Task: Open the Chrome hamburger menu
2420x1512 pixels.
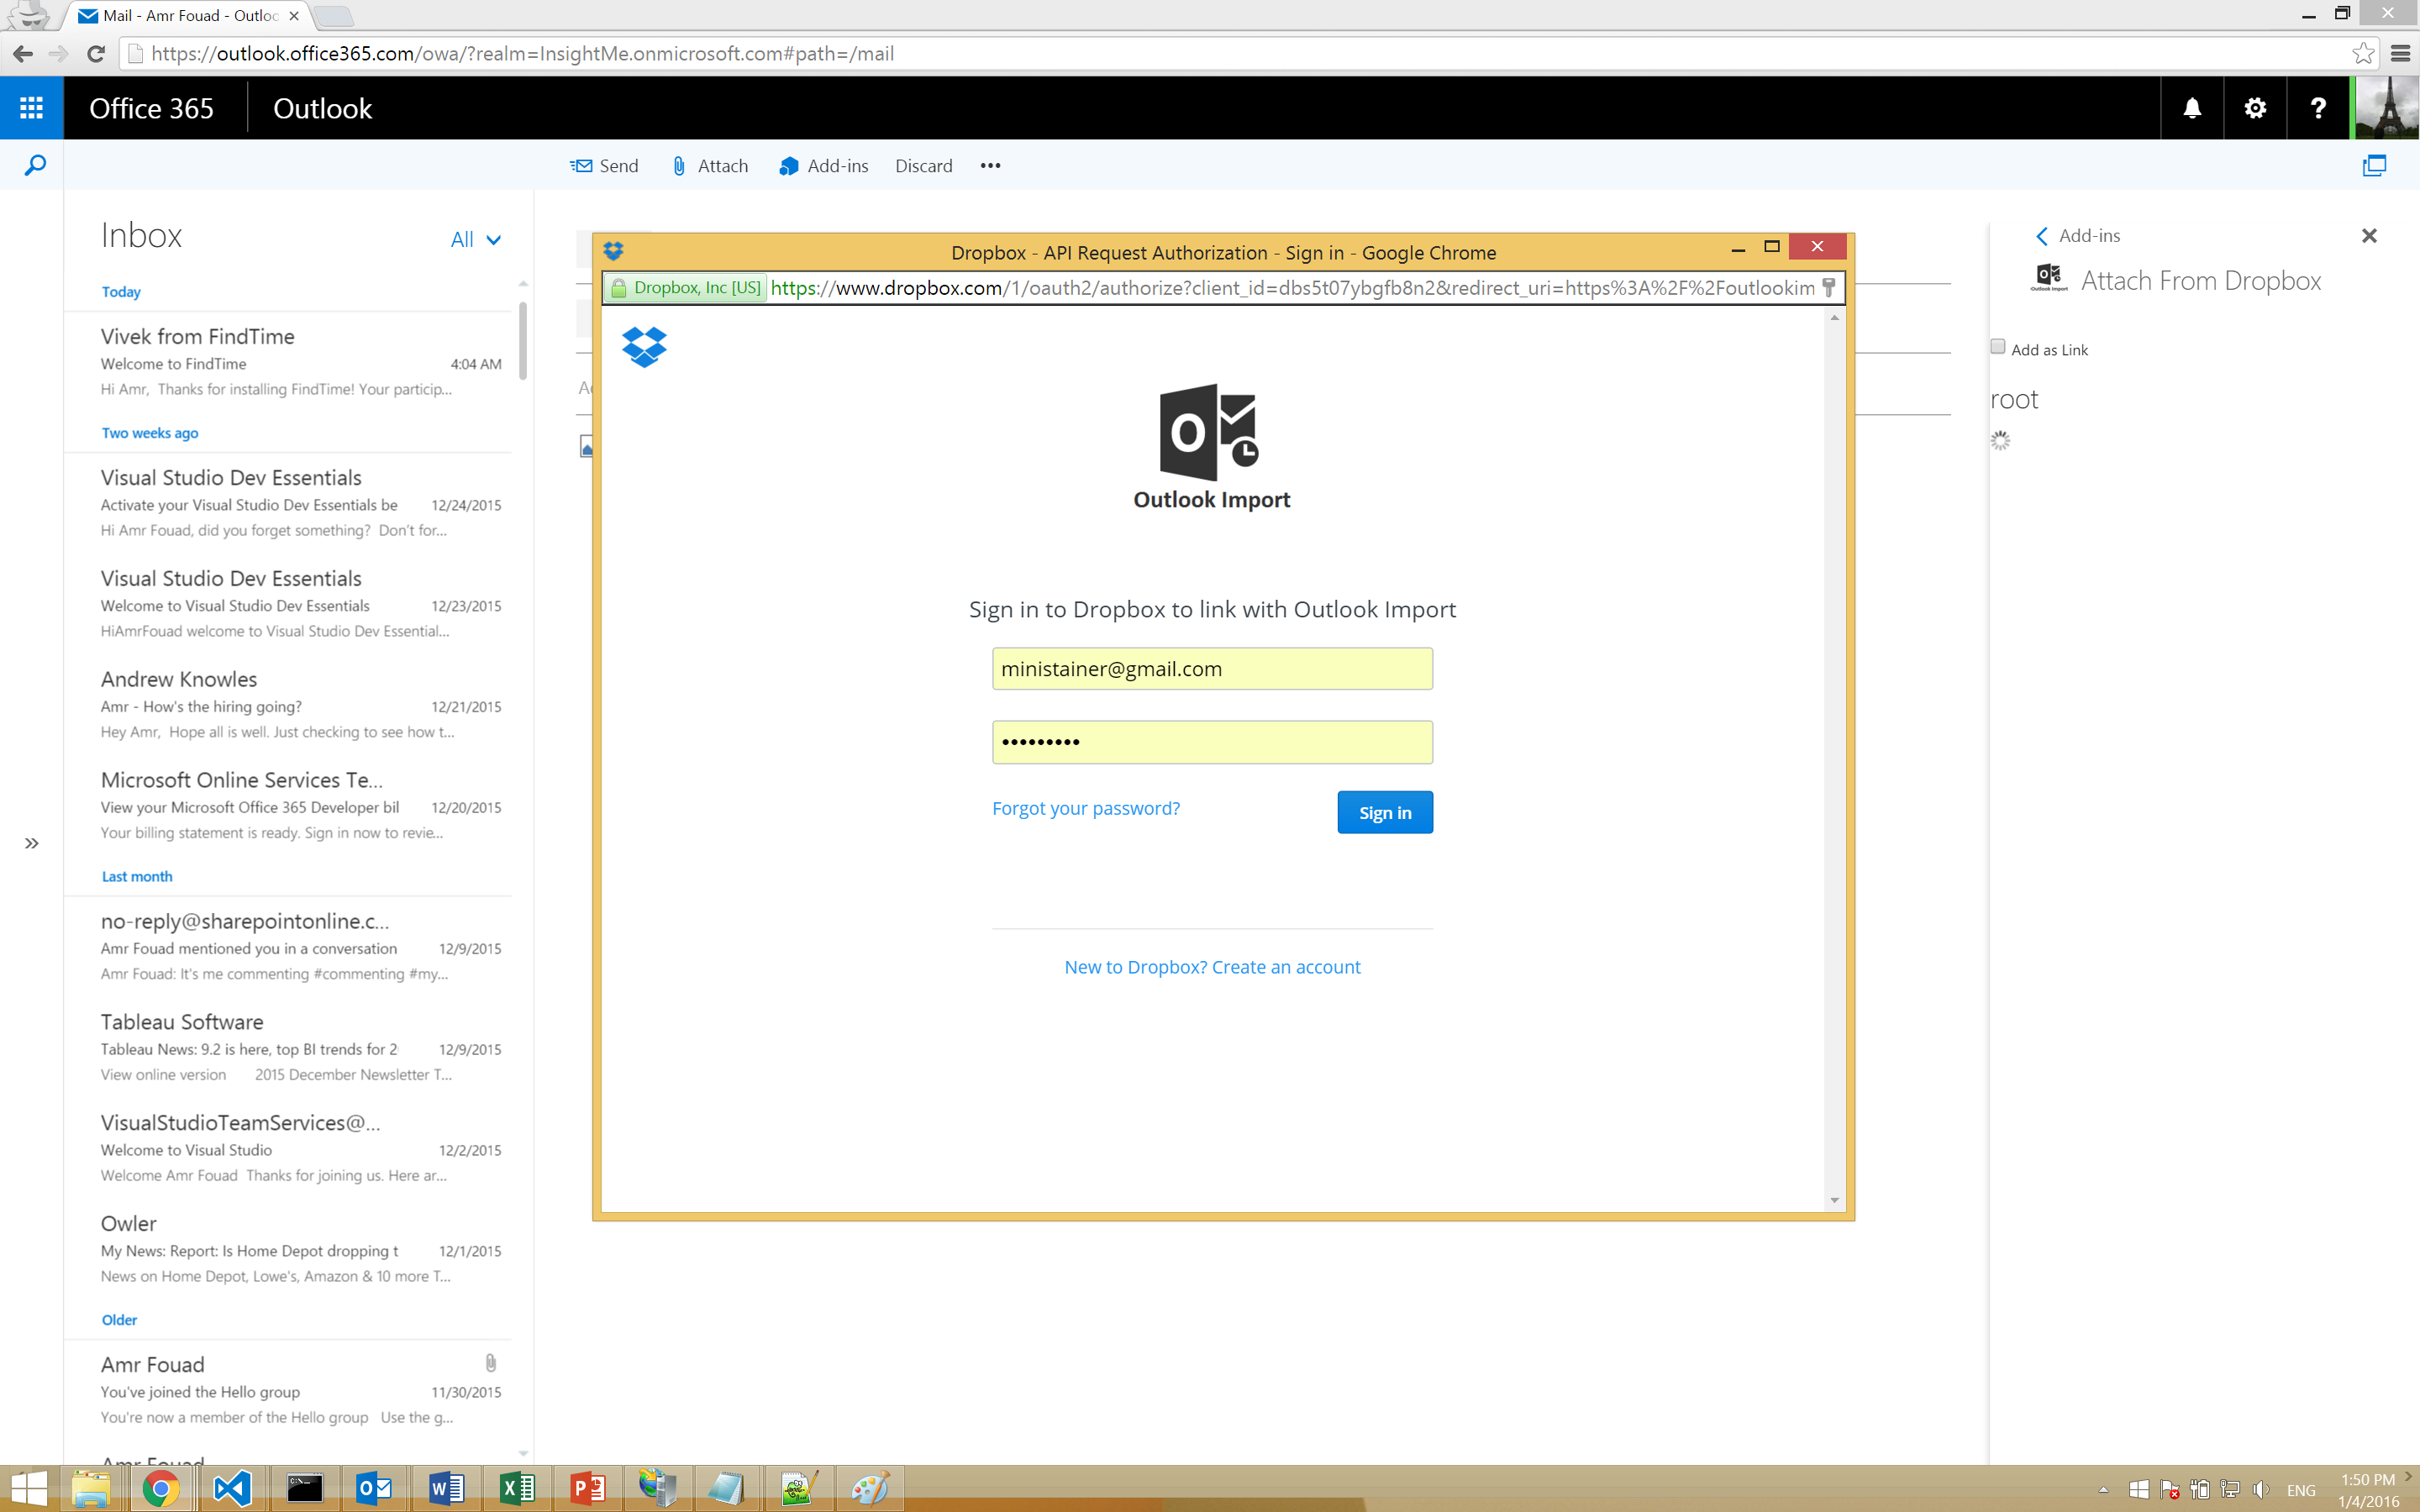Action: pyautogui.click(x=2400, y=54)
